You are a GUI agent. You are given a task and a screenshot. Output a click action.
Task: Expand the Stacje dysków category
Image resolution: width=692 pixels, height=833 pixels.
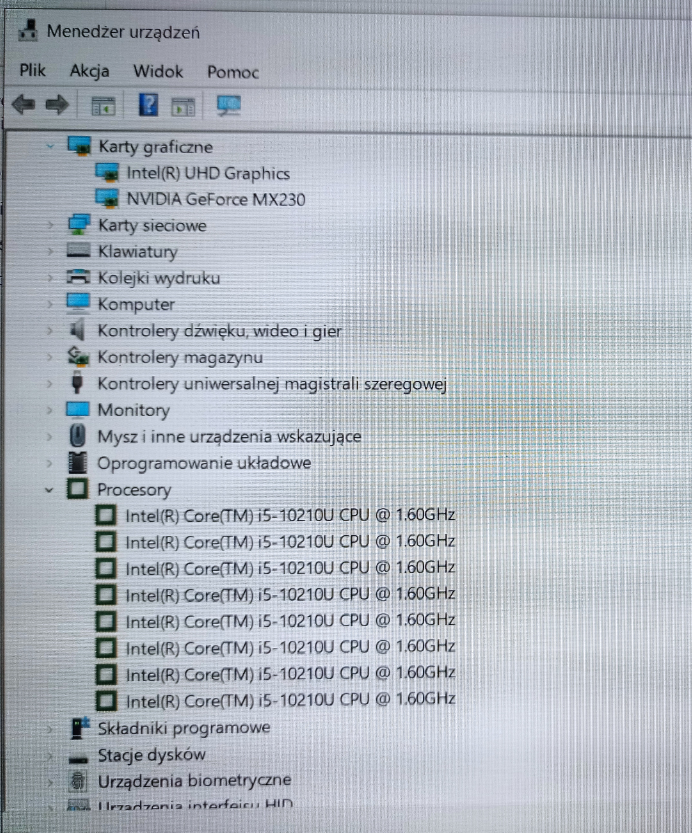[50, 755]
